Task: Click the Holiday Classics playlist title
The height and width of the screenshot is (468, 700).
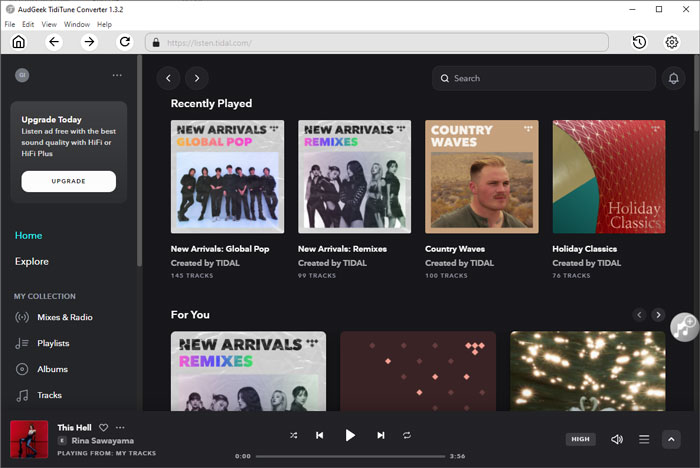Action: tap(585, 249)
